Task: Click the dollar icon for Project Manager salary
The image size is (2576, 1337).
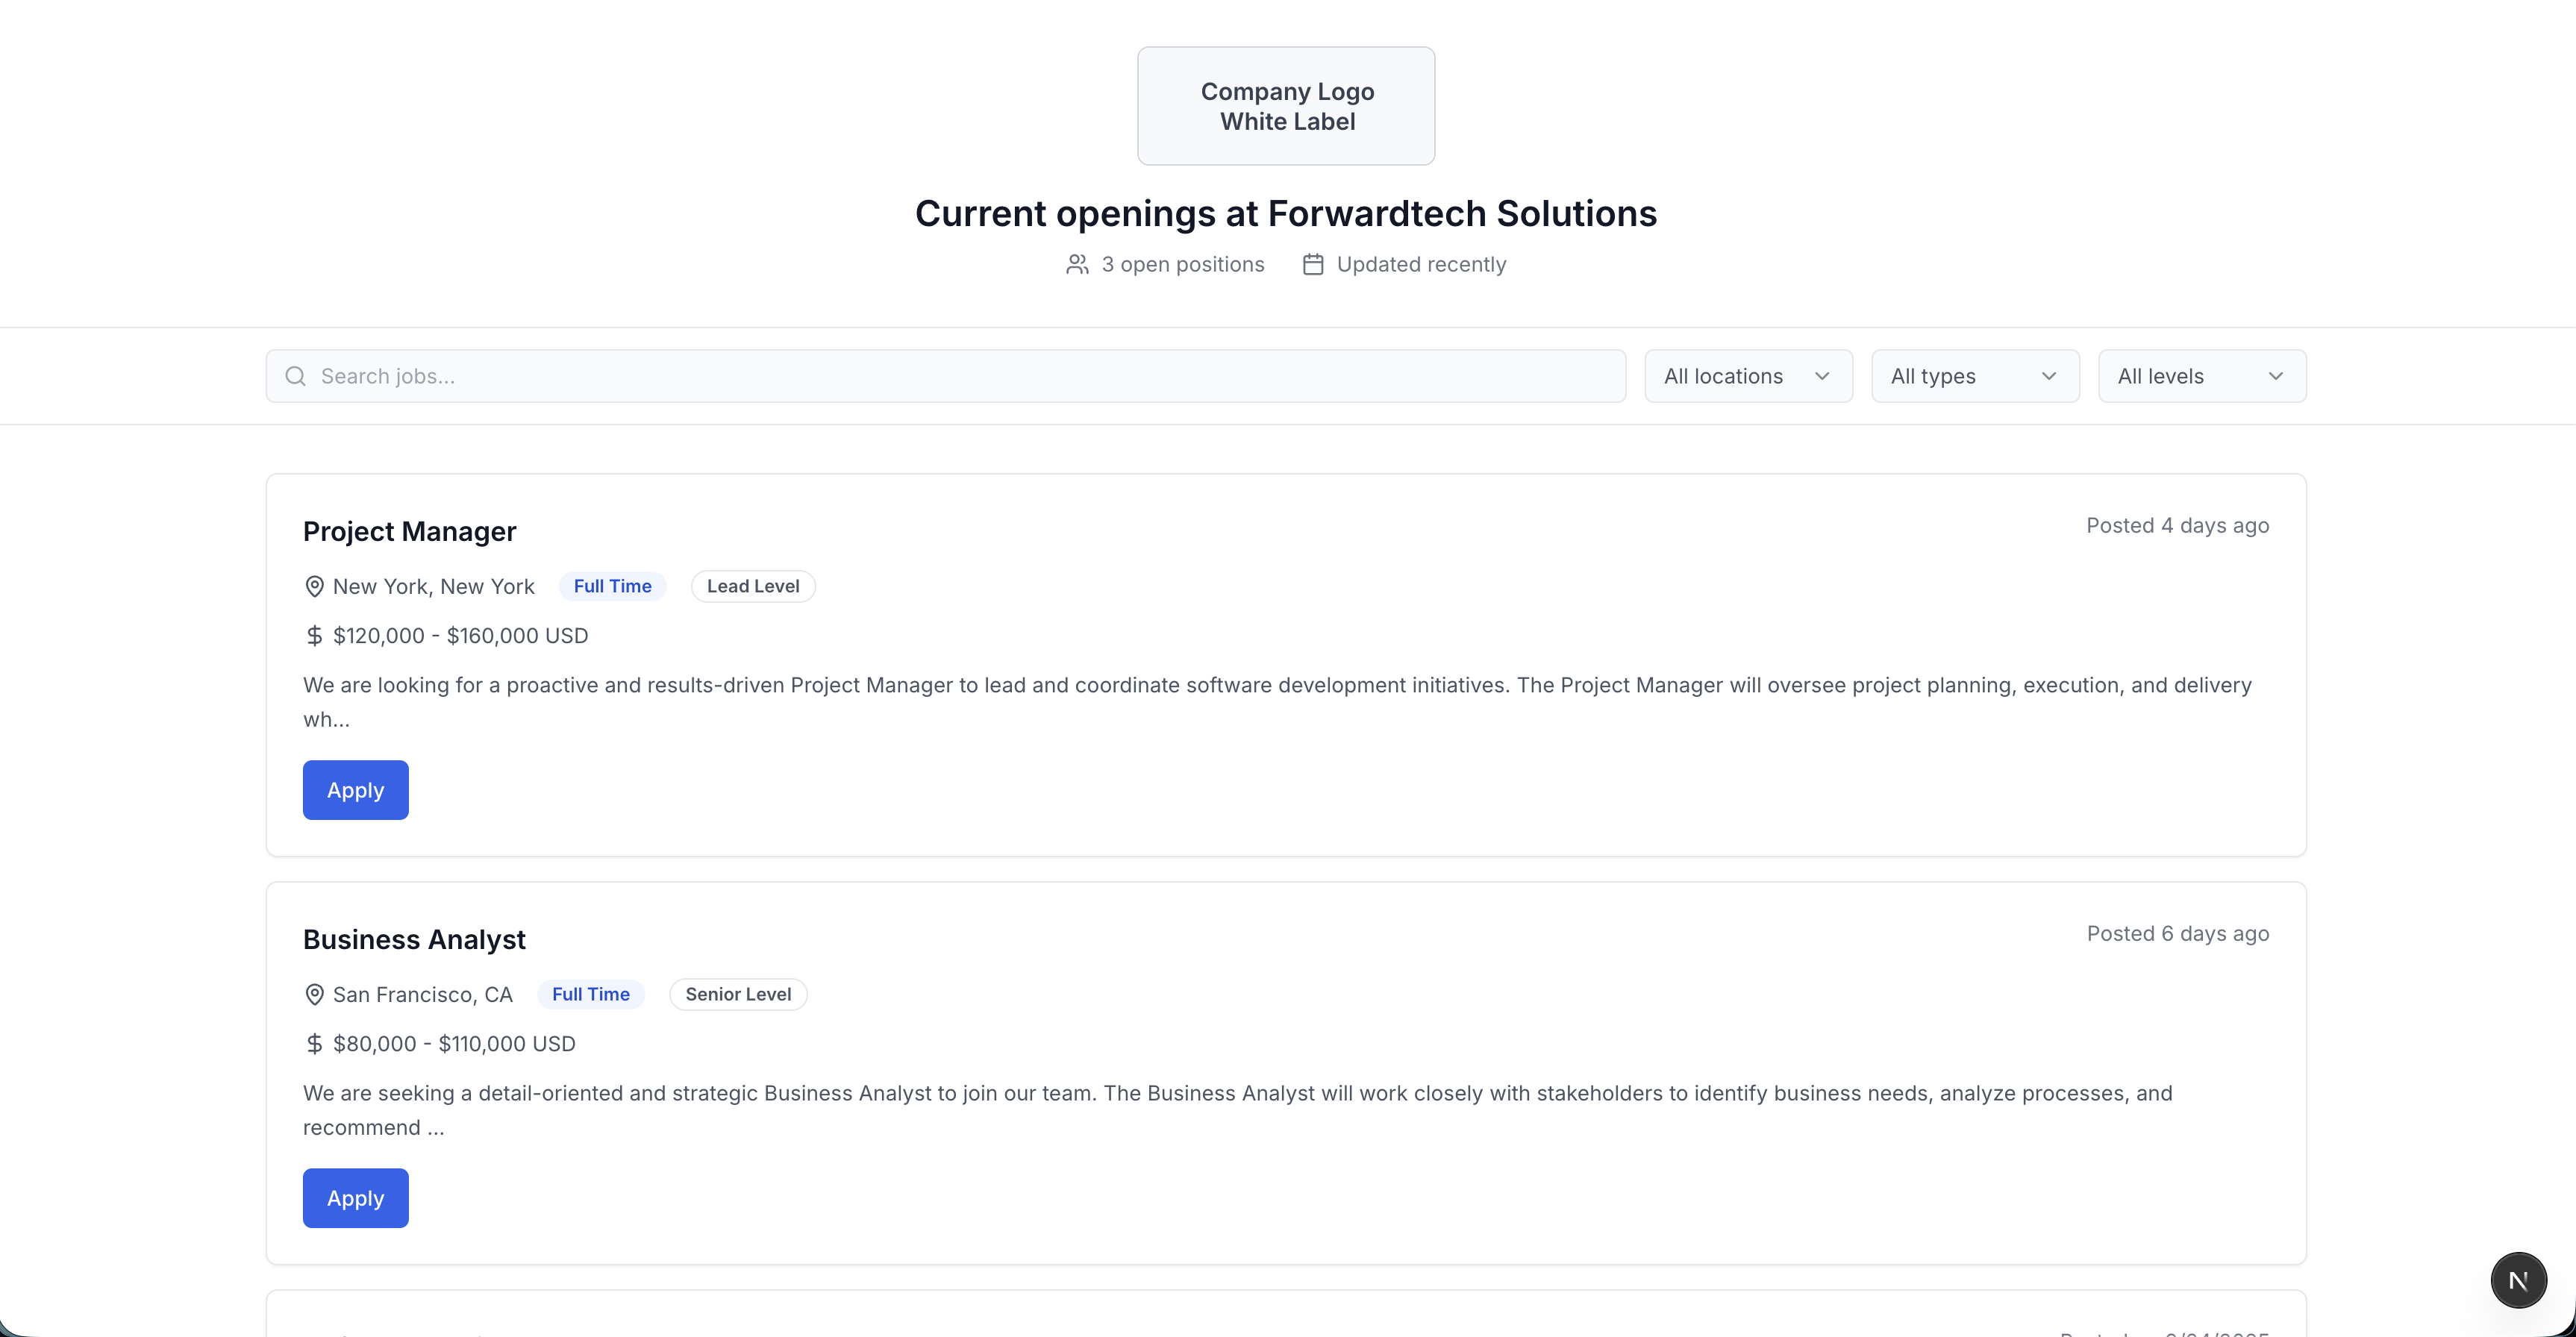Action: [314, 636]
